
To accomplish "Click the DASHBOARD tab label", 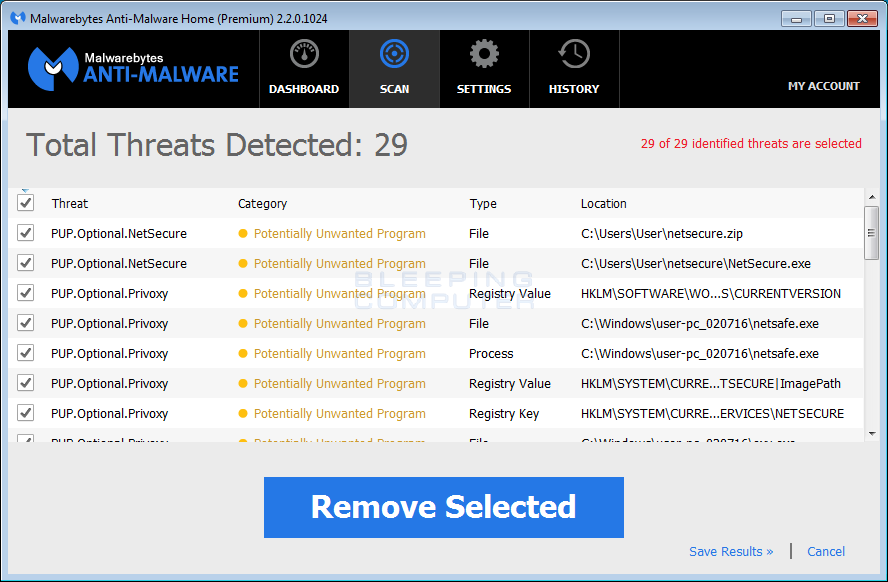I will click(x=304, y=89).
